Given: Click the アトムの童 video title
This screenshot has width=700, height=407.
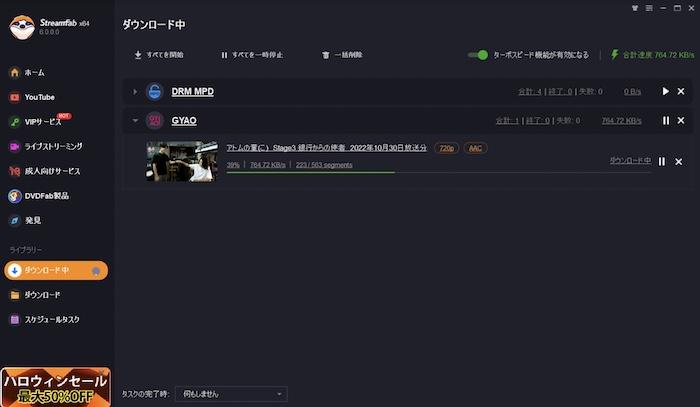Looking at the screenshot, I should point(326,148).
